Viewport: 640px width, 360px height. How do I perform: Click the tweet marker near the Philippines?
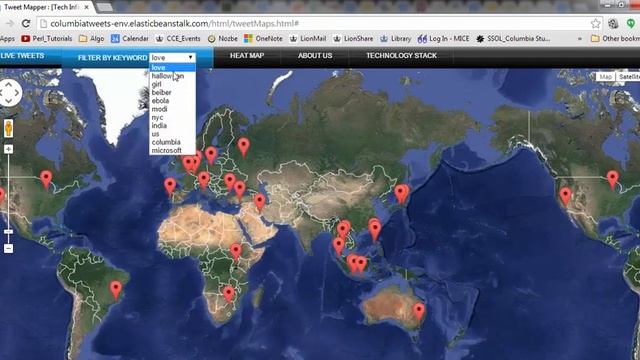coord(375,230)
